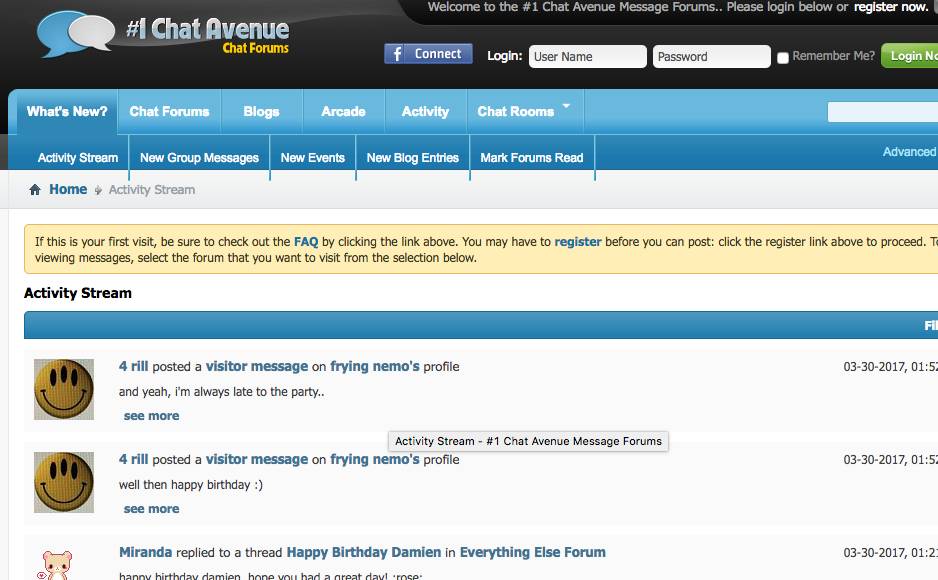Click the green Login button

[x=910, y=56]
